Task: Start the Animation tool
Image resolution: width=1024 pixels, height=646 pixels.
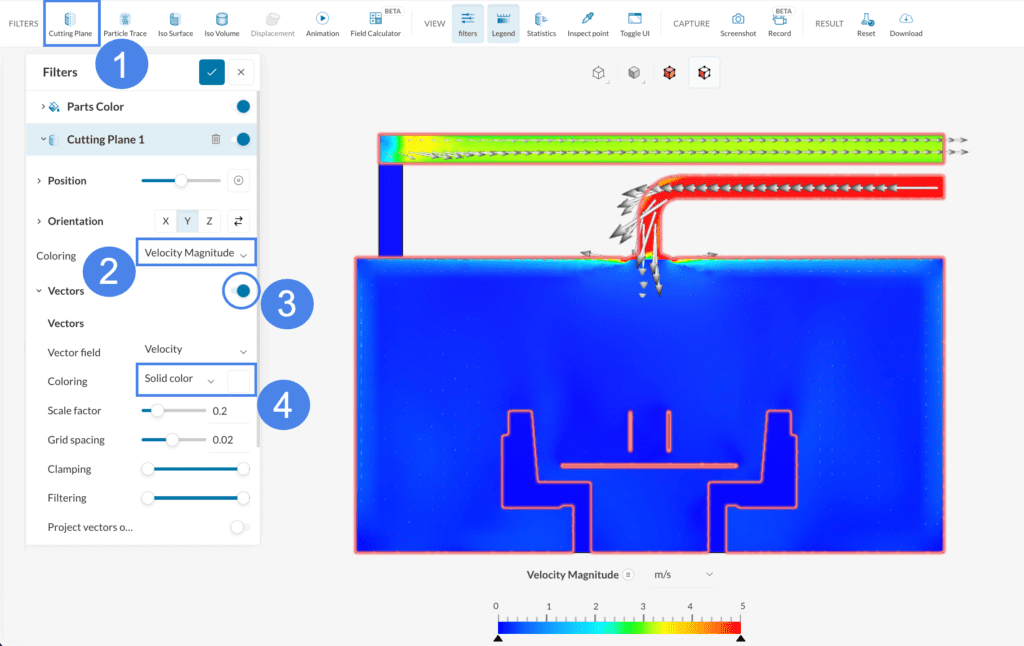Action: 322,24
